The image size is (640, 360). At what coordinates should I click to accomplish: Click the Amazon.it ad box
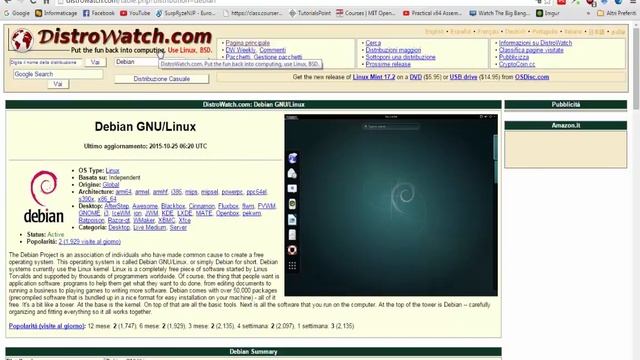[565, 149]
